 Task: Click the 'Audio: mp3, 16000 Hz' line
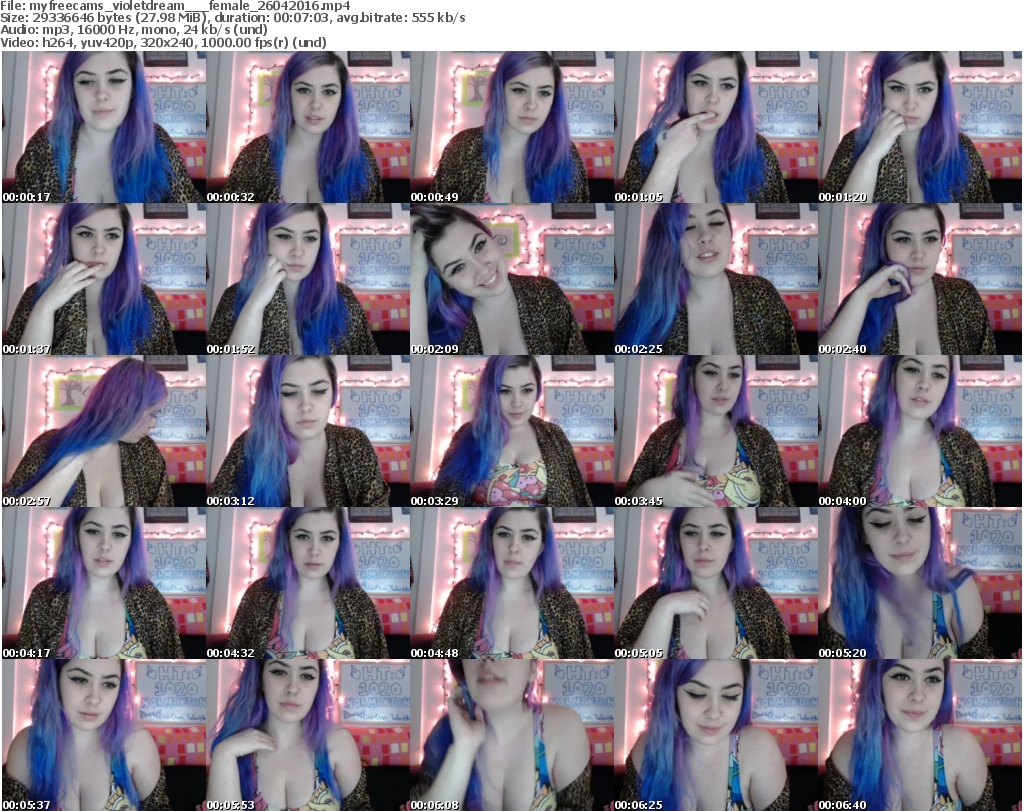coord(134,30)
